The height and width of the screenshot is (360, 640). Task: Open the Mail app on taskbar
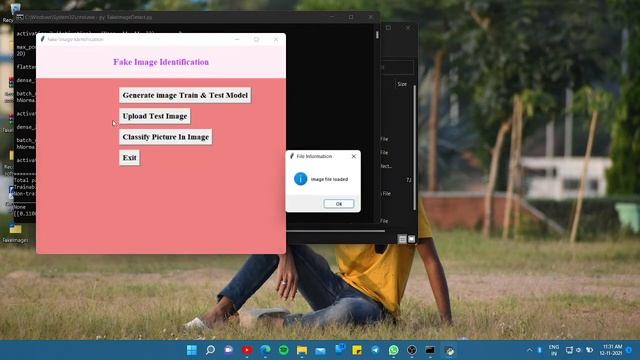pyautogui.click(x=320, y=350)
